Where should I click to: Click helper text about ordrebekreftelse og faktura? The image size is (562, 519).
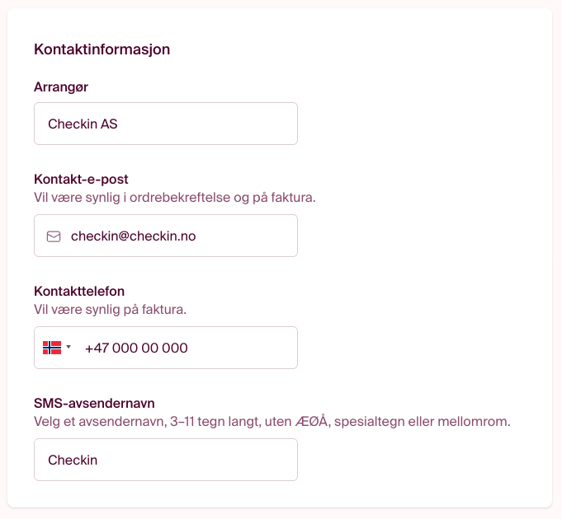point(175,197)
